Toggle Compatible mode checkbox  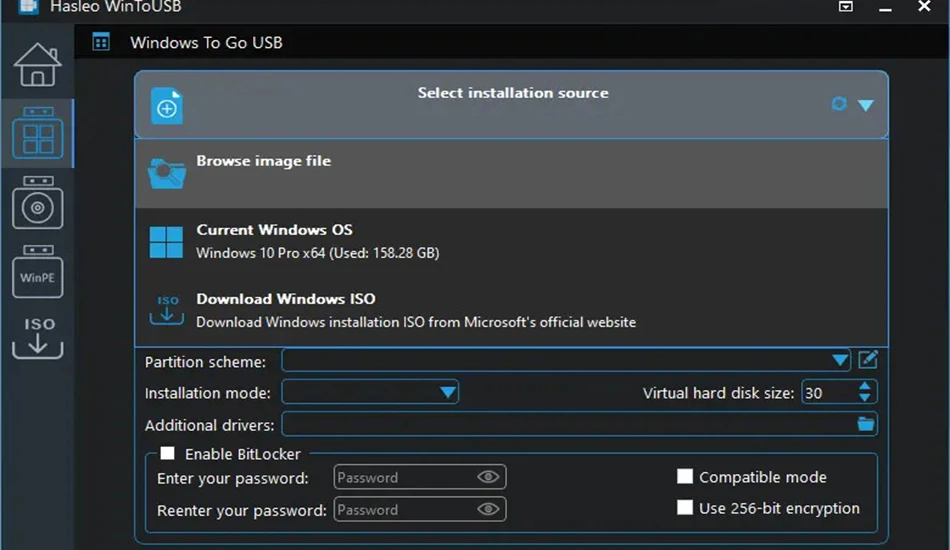(685, 477)
